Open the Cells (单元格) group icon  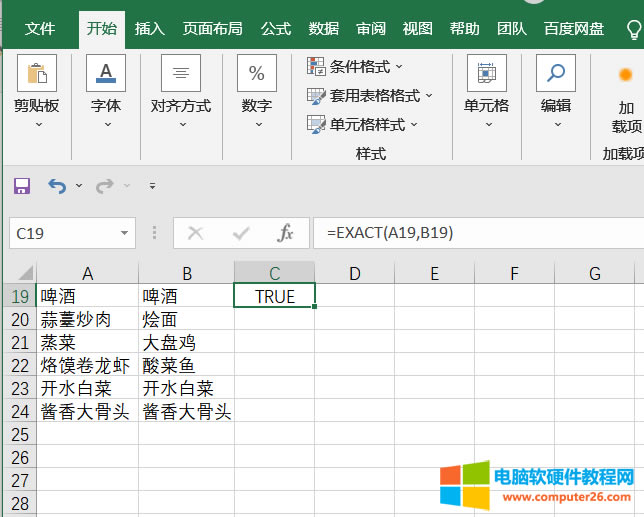click(486, 74)
